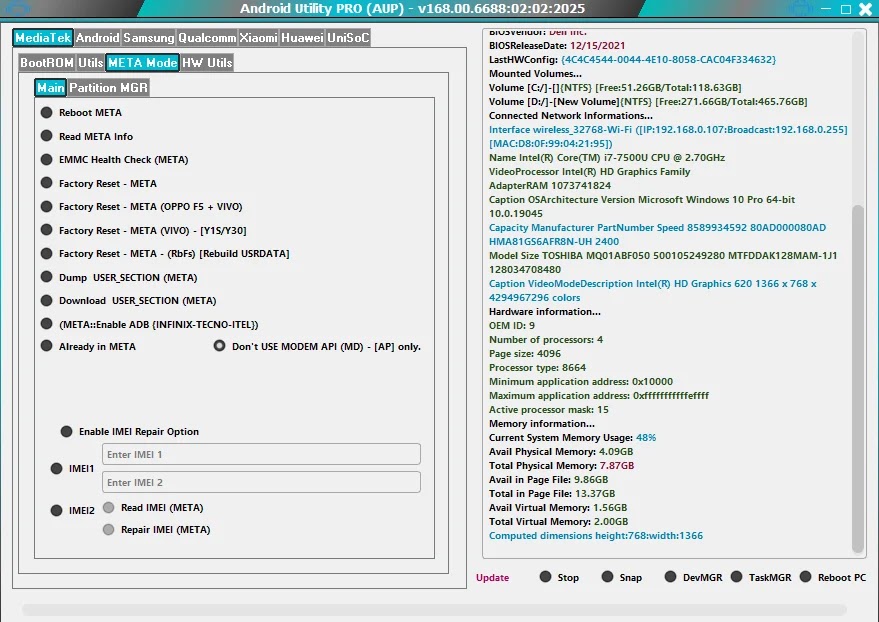The height and width of the screenshot is (622, 879).
Task: Click the Total Physical Memory 7.87GB line
Action: point(562,466)
